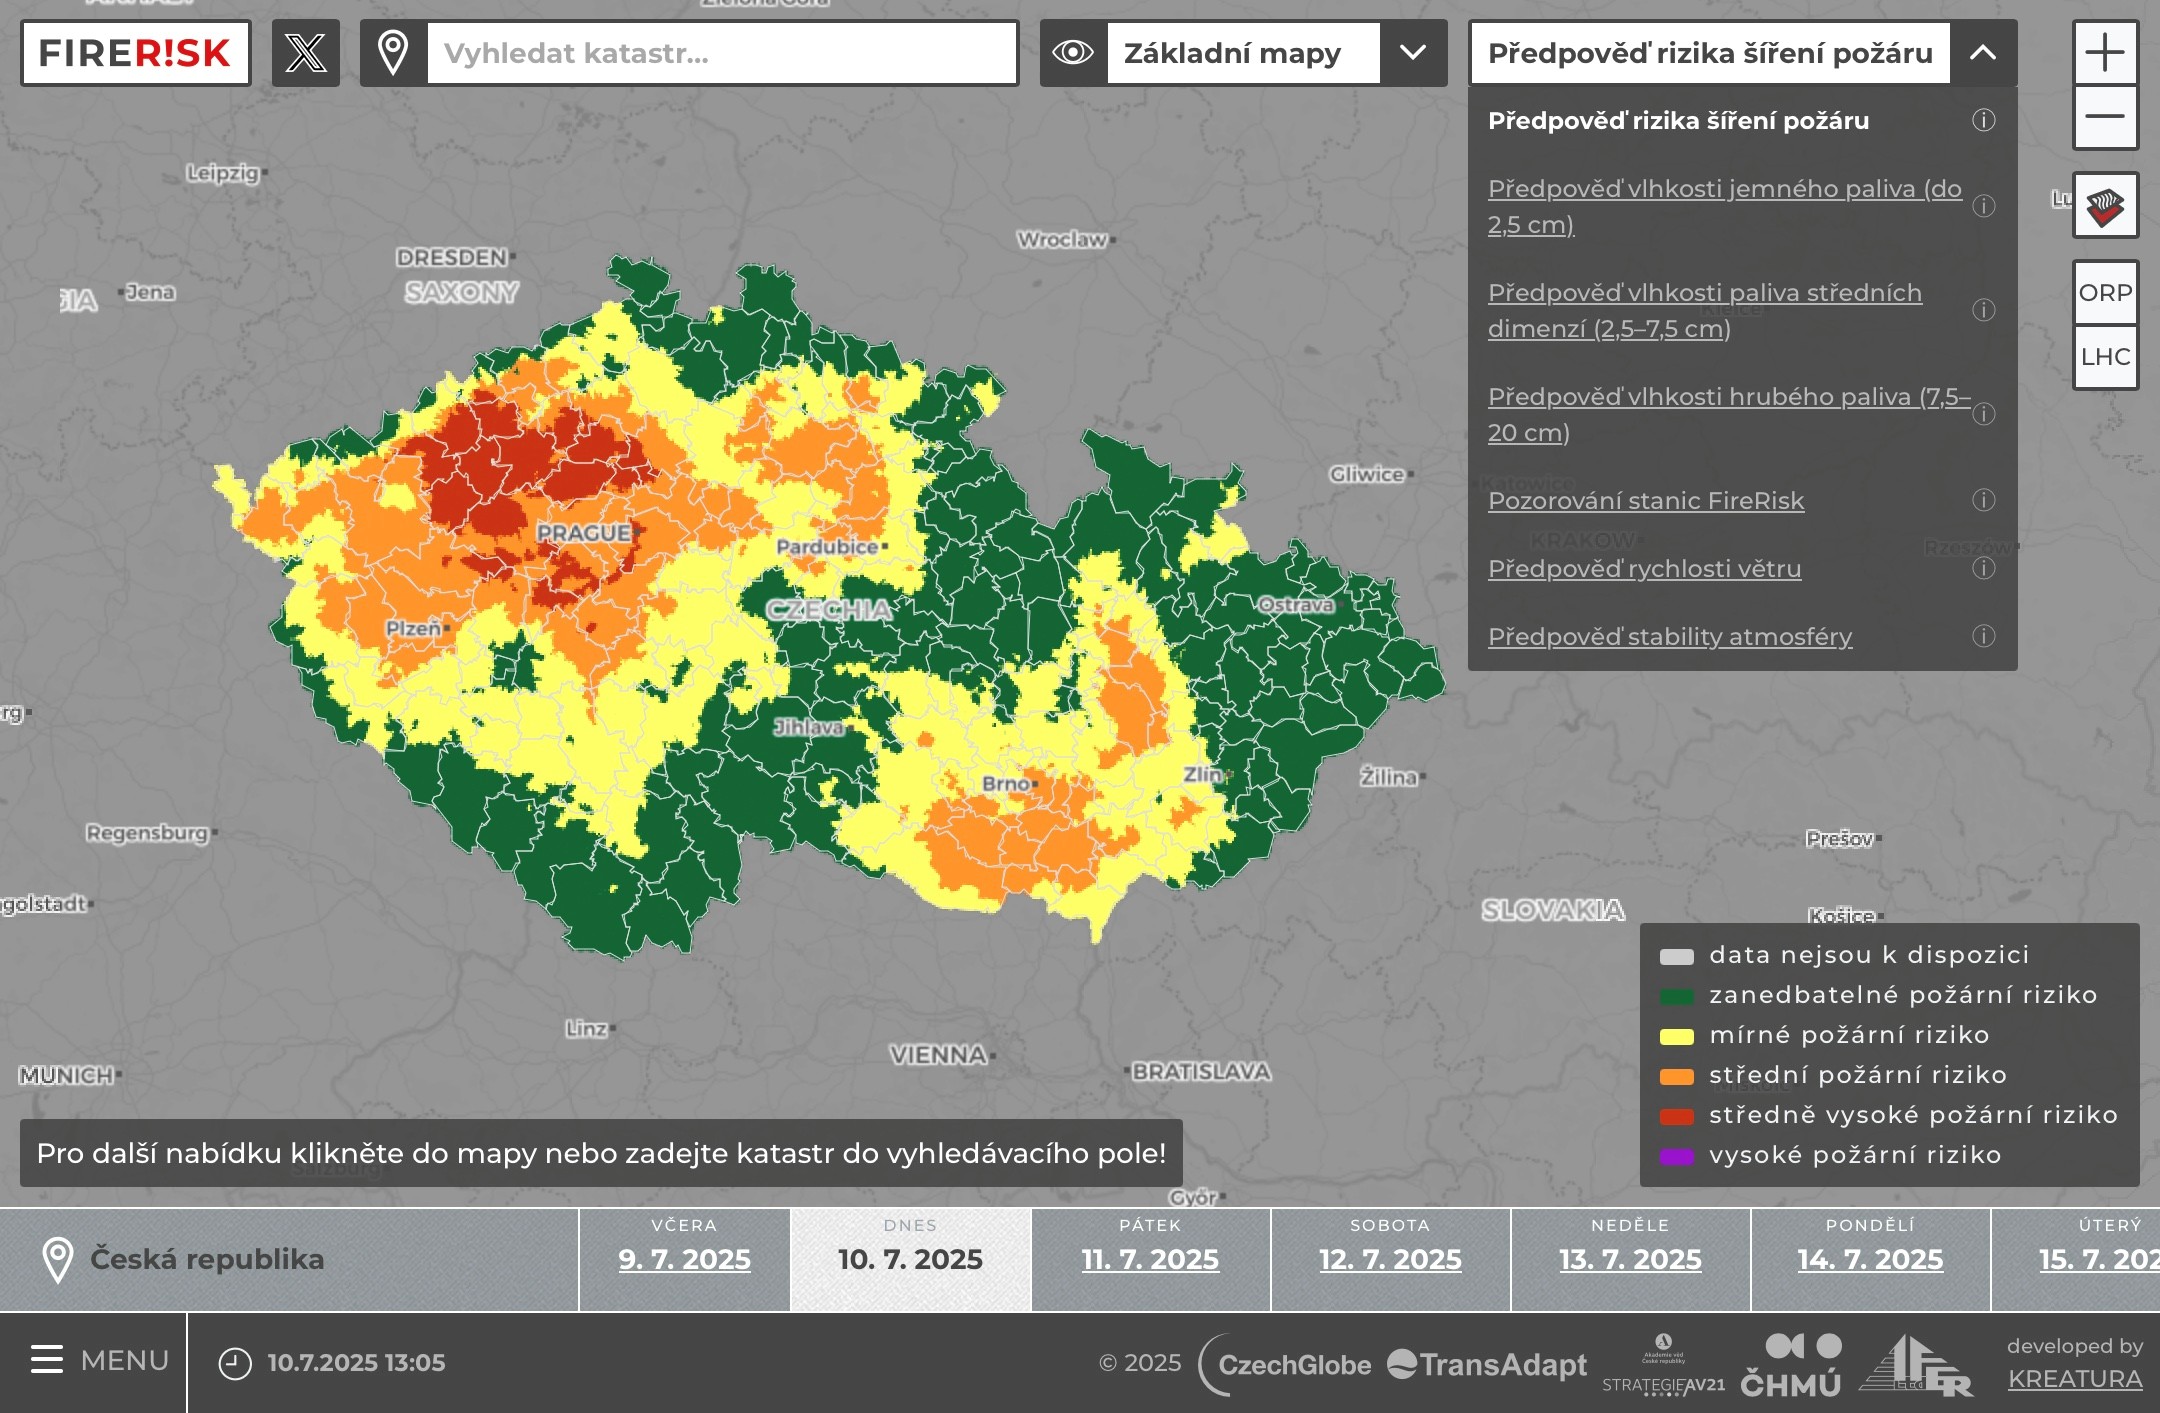The height and width of the screenshot is (1413, 2160).
Task: Switch to Saturday 12. 7. 2025
Action: pyautogui.click(x=1390, y=1259)
